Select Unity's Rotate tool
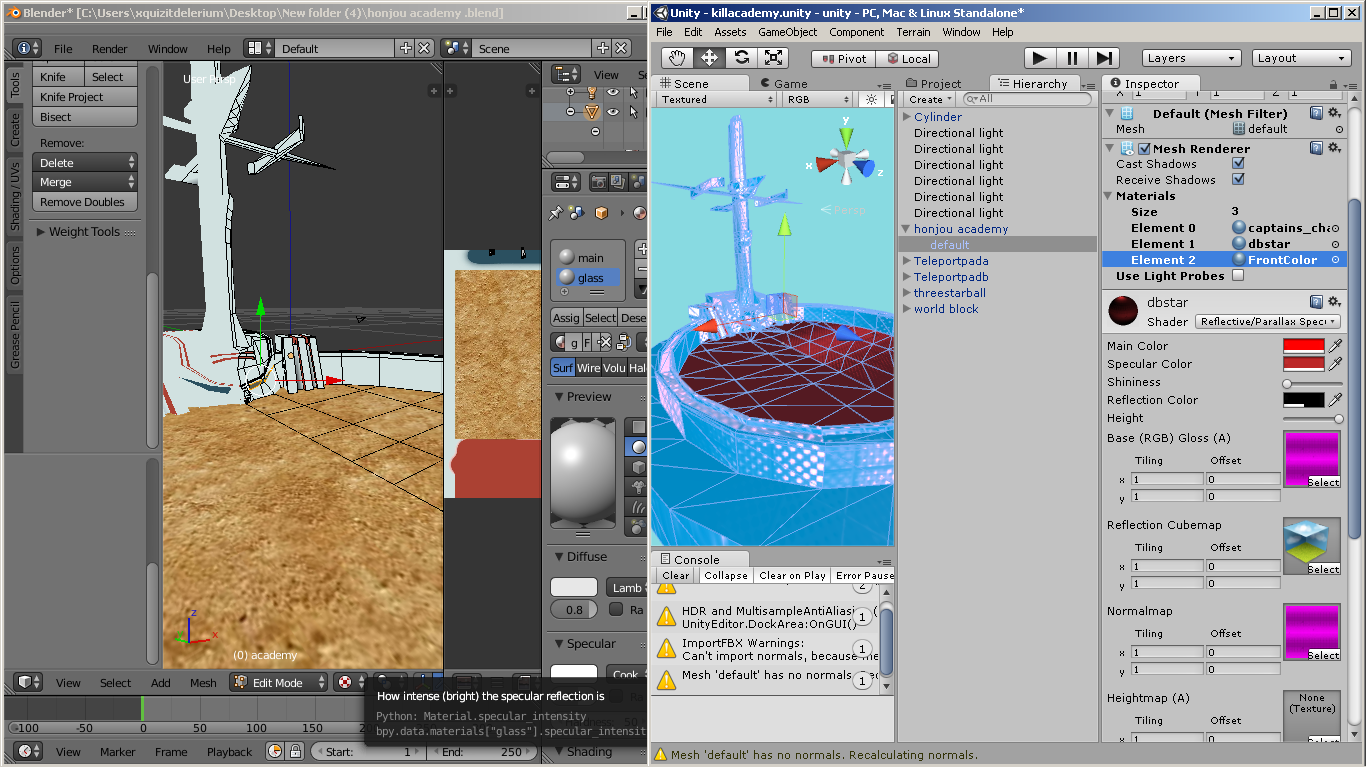Screen dimensions: 1366x768 pos(741,58)
